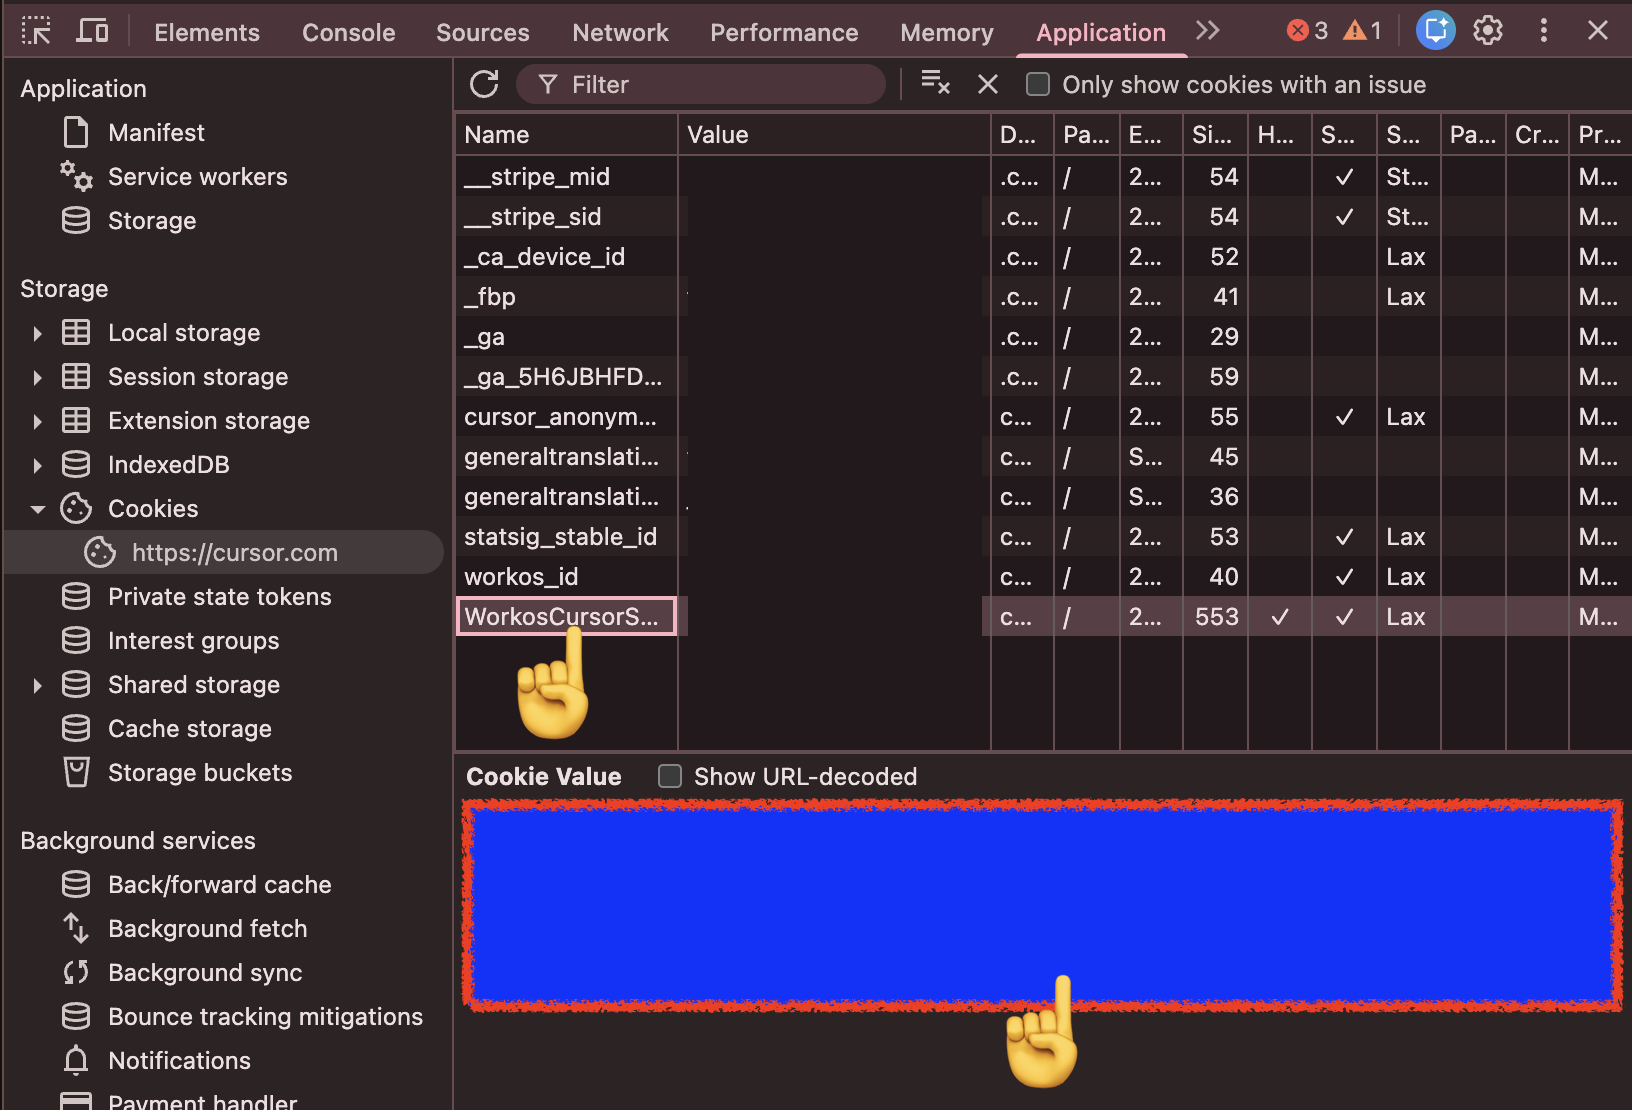Image resolution: width=1632 pixels, height=1110 pixels.
Task: Click Bounce tracking mitigations icon
Action: (x=76, y=1016)
